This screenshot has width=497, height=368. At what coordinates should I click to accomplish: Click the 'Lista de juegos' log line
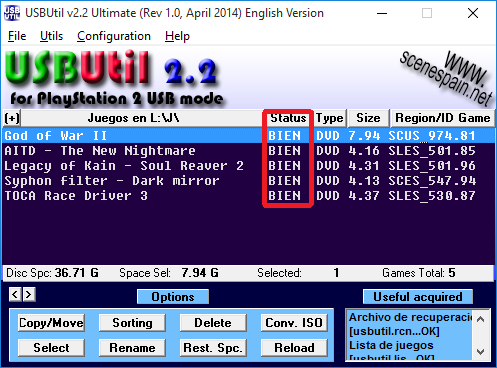[391, 345]
